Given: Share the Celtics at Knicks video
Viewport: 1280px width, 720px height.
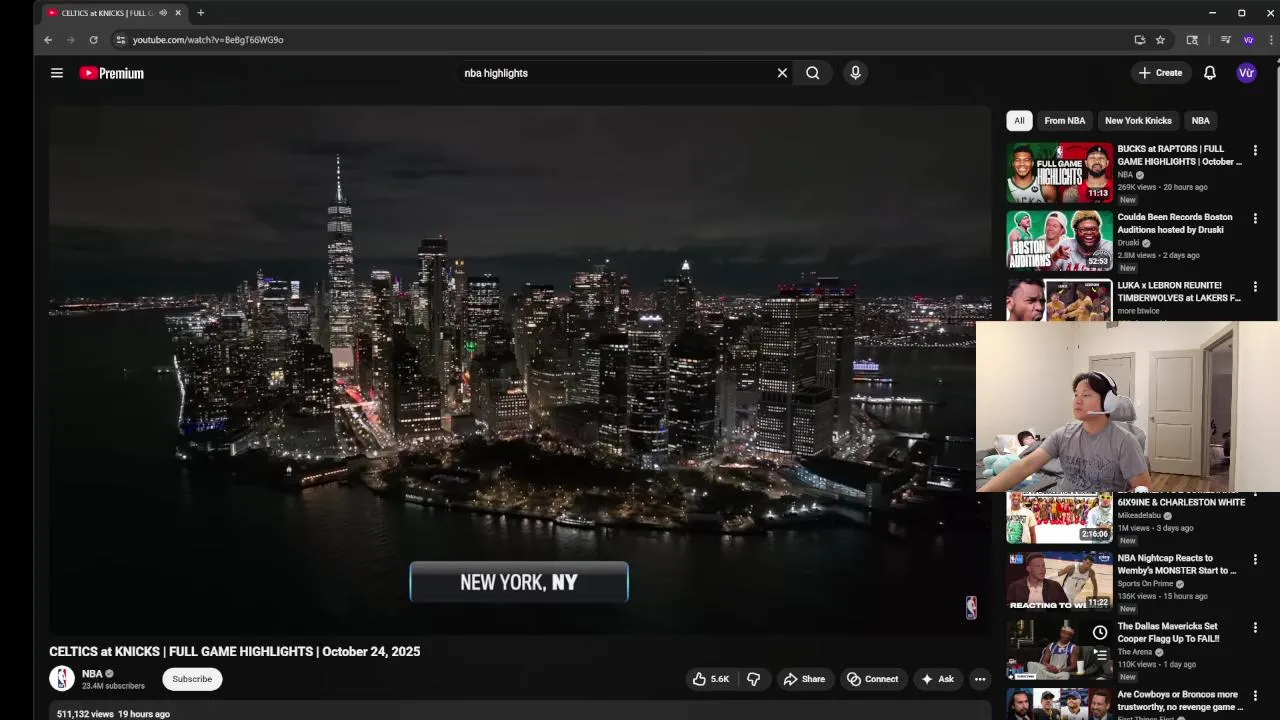Looking at the screenshot, I should (x=804, y=679).
